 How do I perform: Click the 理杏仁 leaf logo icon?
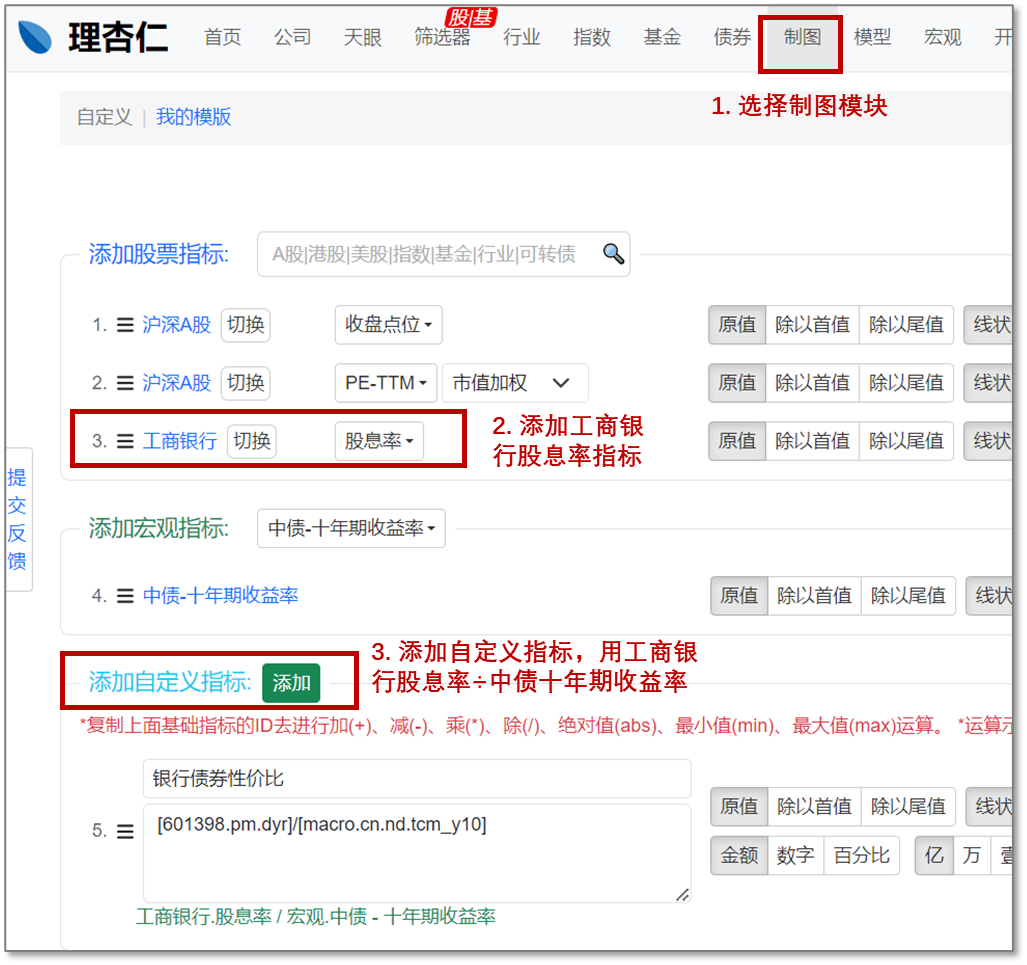[x=35, y=37]
